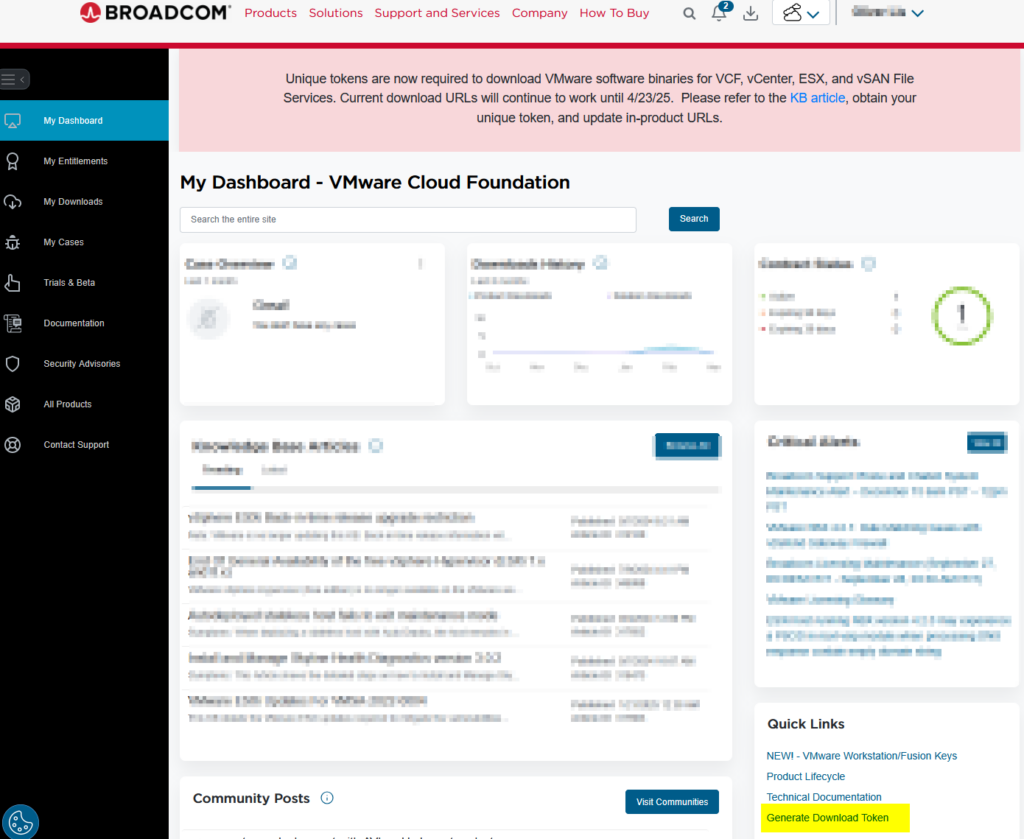Click the All Products cube icon

coord(13,404)
